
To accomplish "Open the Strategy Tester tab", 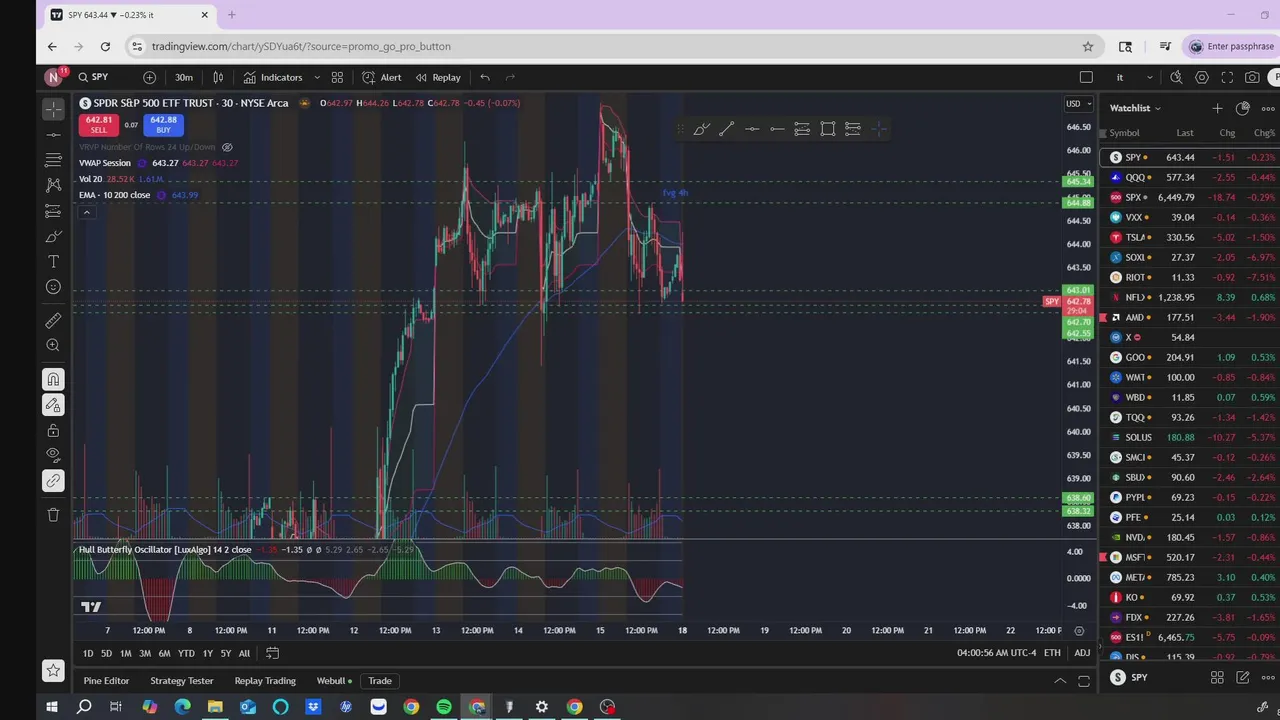I will (182, 681).
